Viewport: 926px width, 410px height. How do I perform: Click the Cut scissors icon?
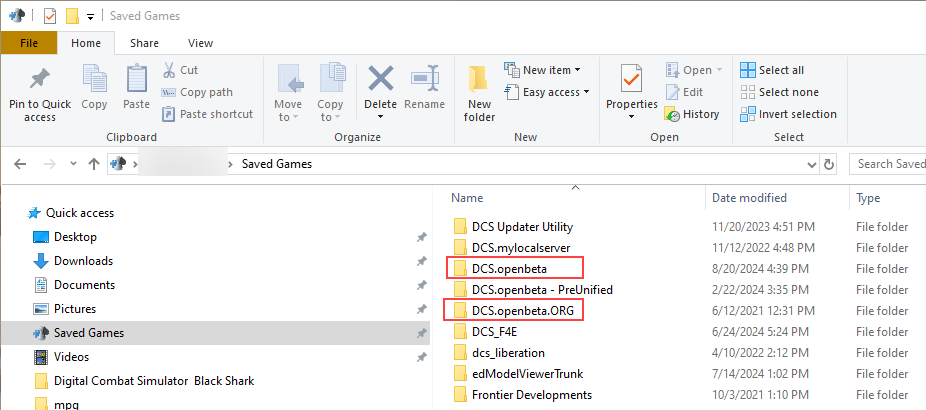click(169, 70)
